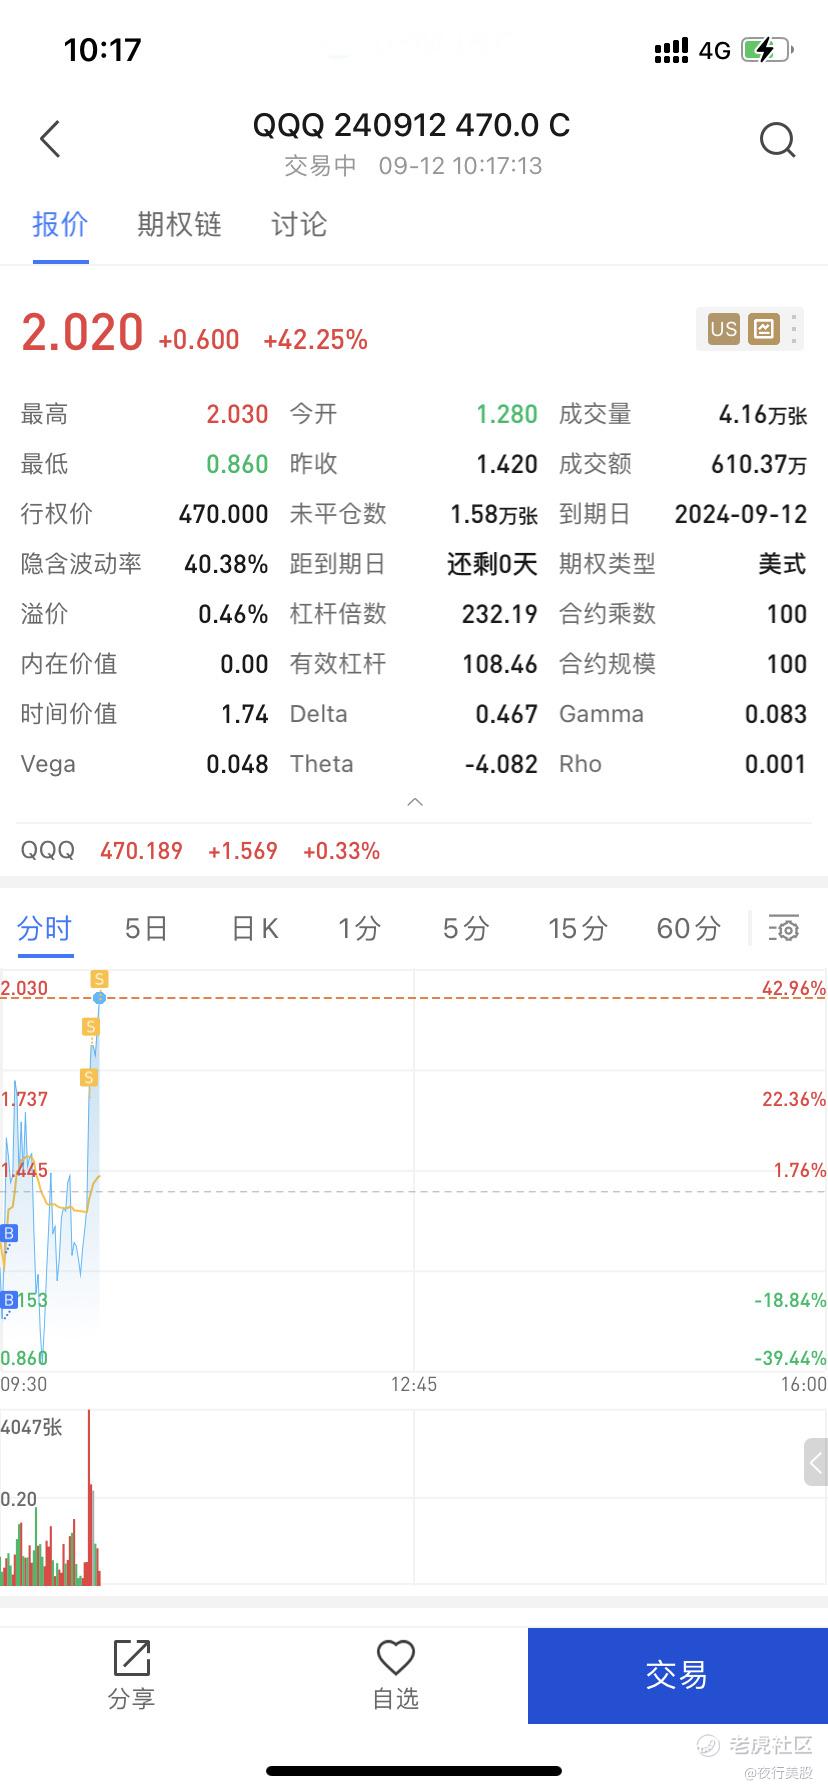Expand the side panel arrow by volume chart
The height and width of the screenshot is (1792, 828).
click(816, 1463)
